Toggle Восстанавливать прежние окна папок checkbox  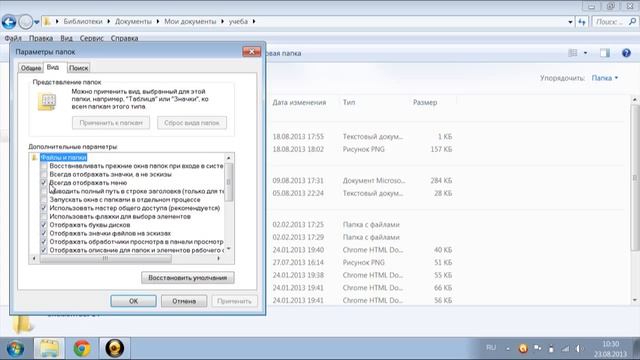tap(44, 166)
